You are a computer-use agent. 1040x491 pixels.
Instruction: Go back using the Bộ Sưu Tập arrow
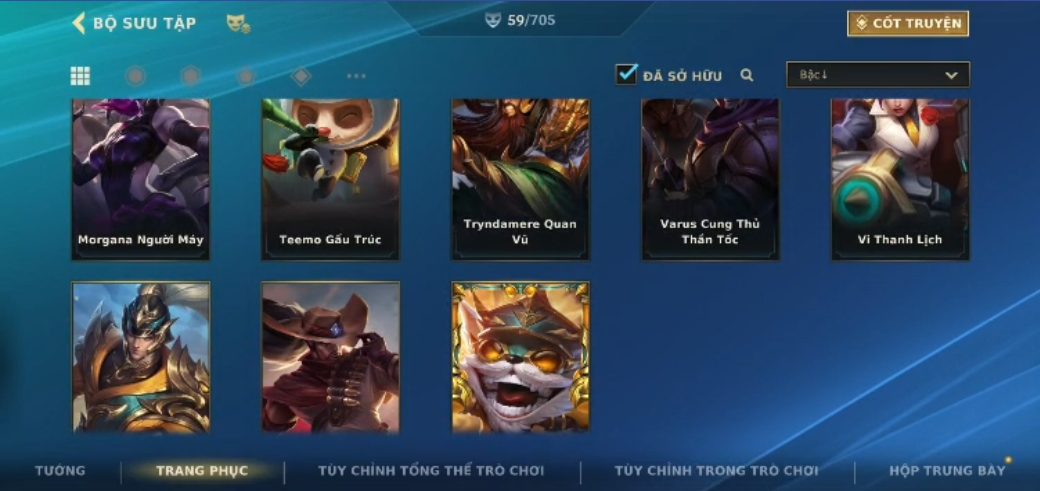click(79, 23)
